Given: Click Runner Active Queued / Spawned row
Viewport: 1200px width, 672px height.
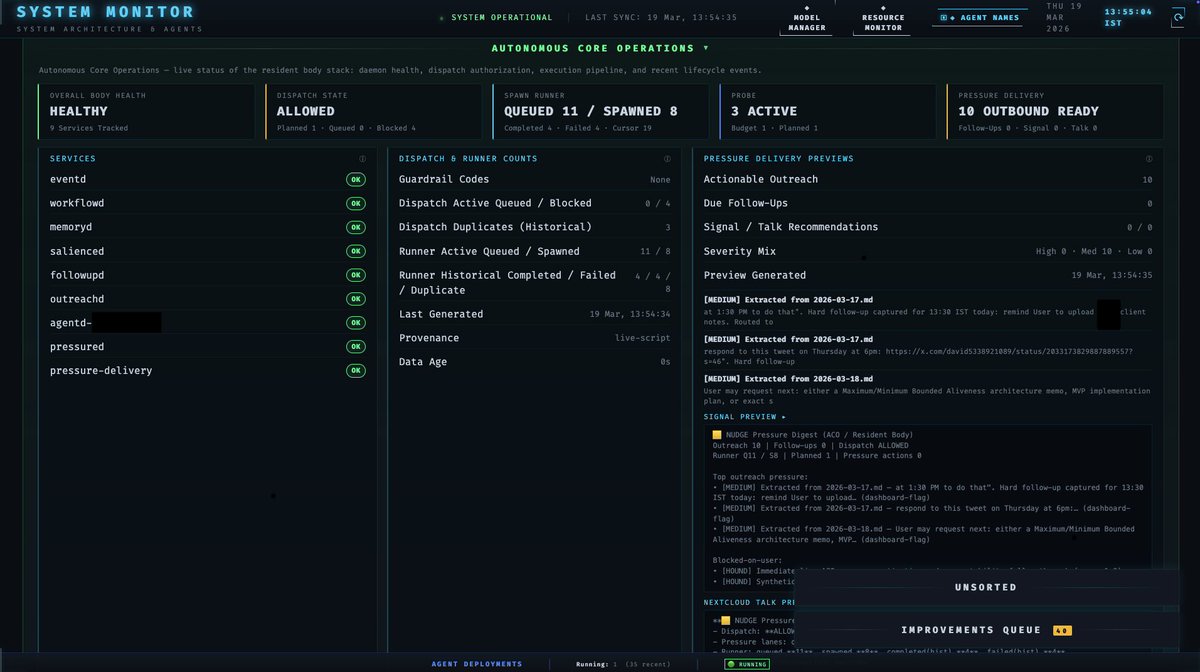Looking at the screenshot, I should 534,251.
